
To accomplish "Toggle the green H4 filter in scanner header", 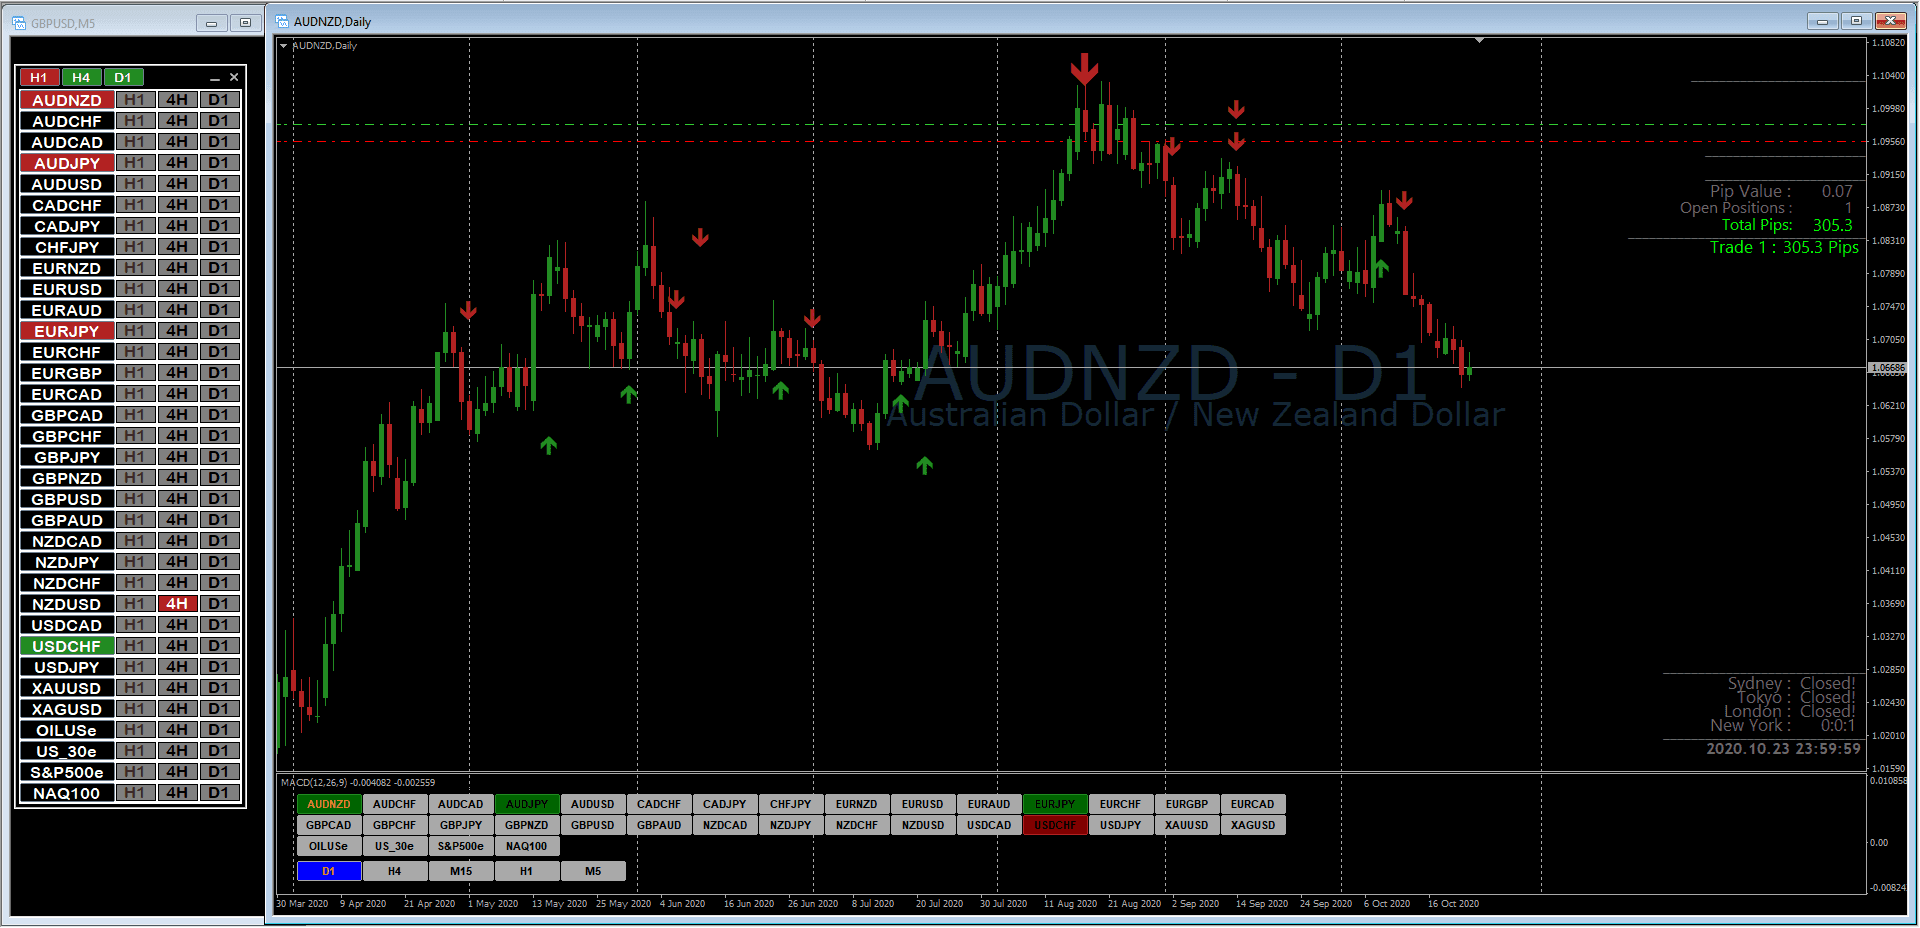I will pyautogui.click(x=81, y=77).
